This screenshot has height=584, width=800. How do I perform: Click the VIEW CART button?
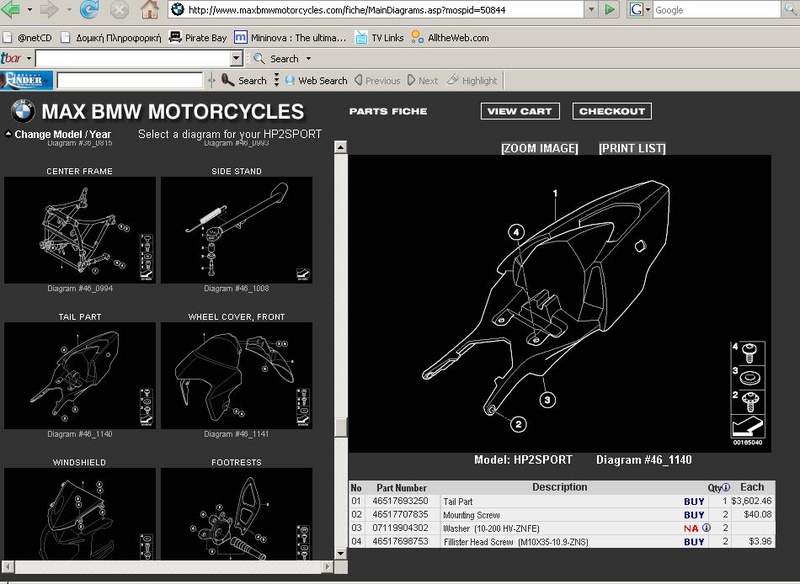[x=520, y=111]
